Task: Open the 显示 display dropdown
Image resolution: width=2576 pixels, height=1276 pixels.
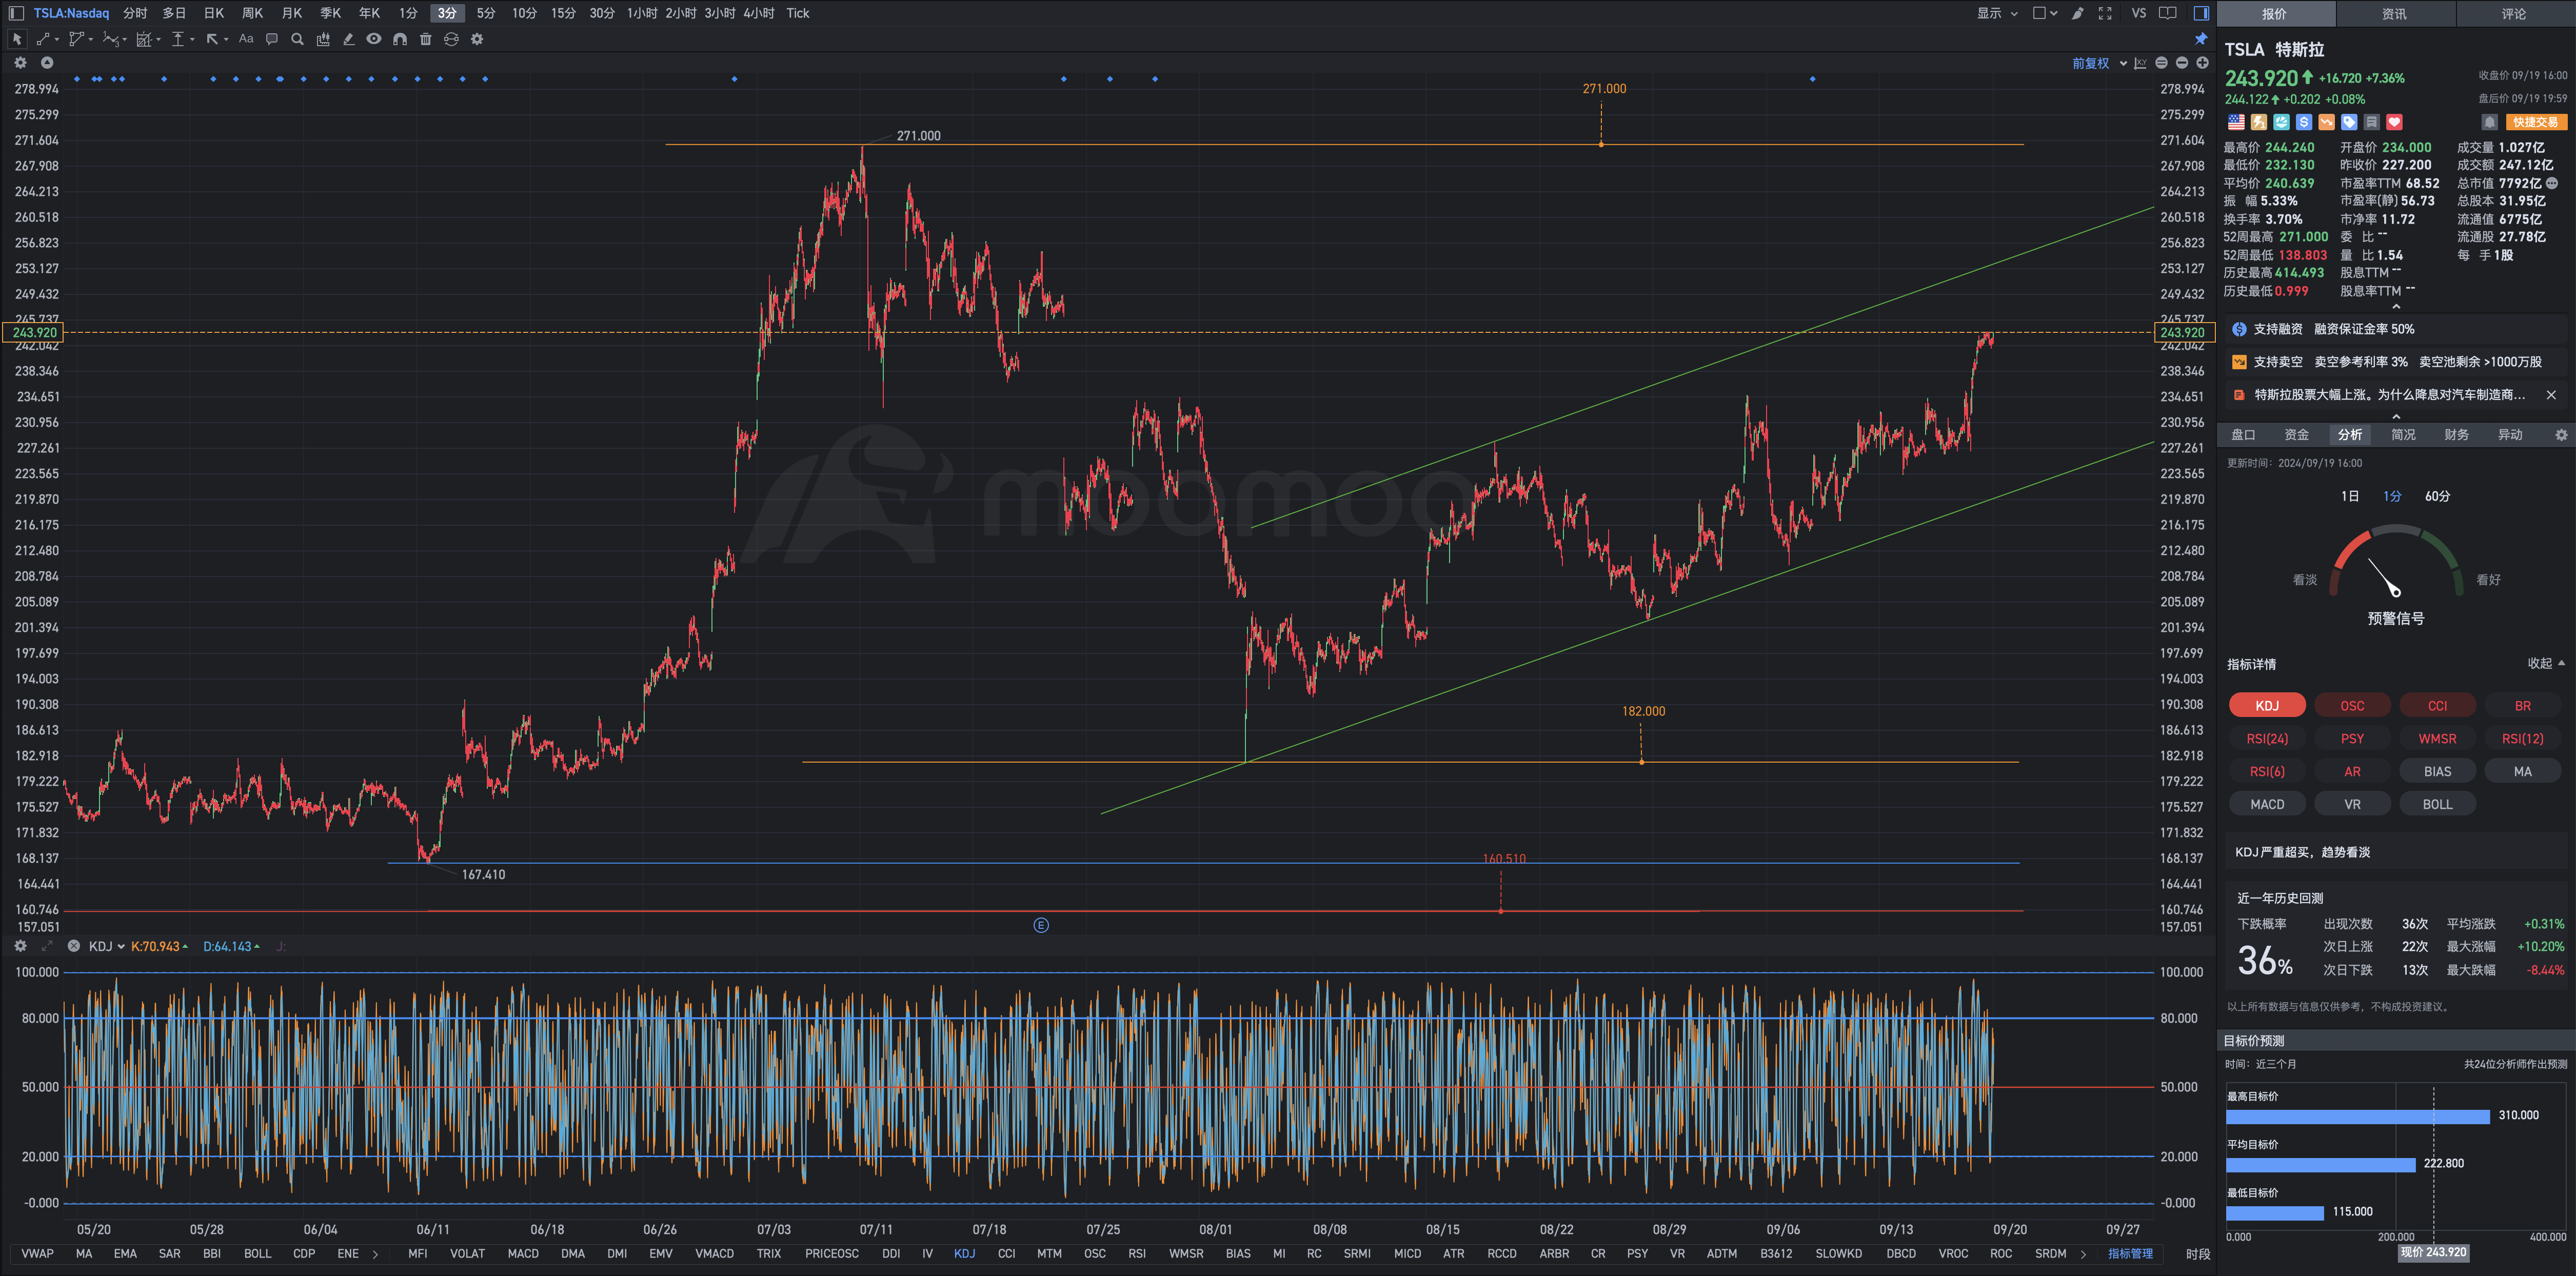Action: coord(1997,13)
